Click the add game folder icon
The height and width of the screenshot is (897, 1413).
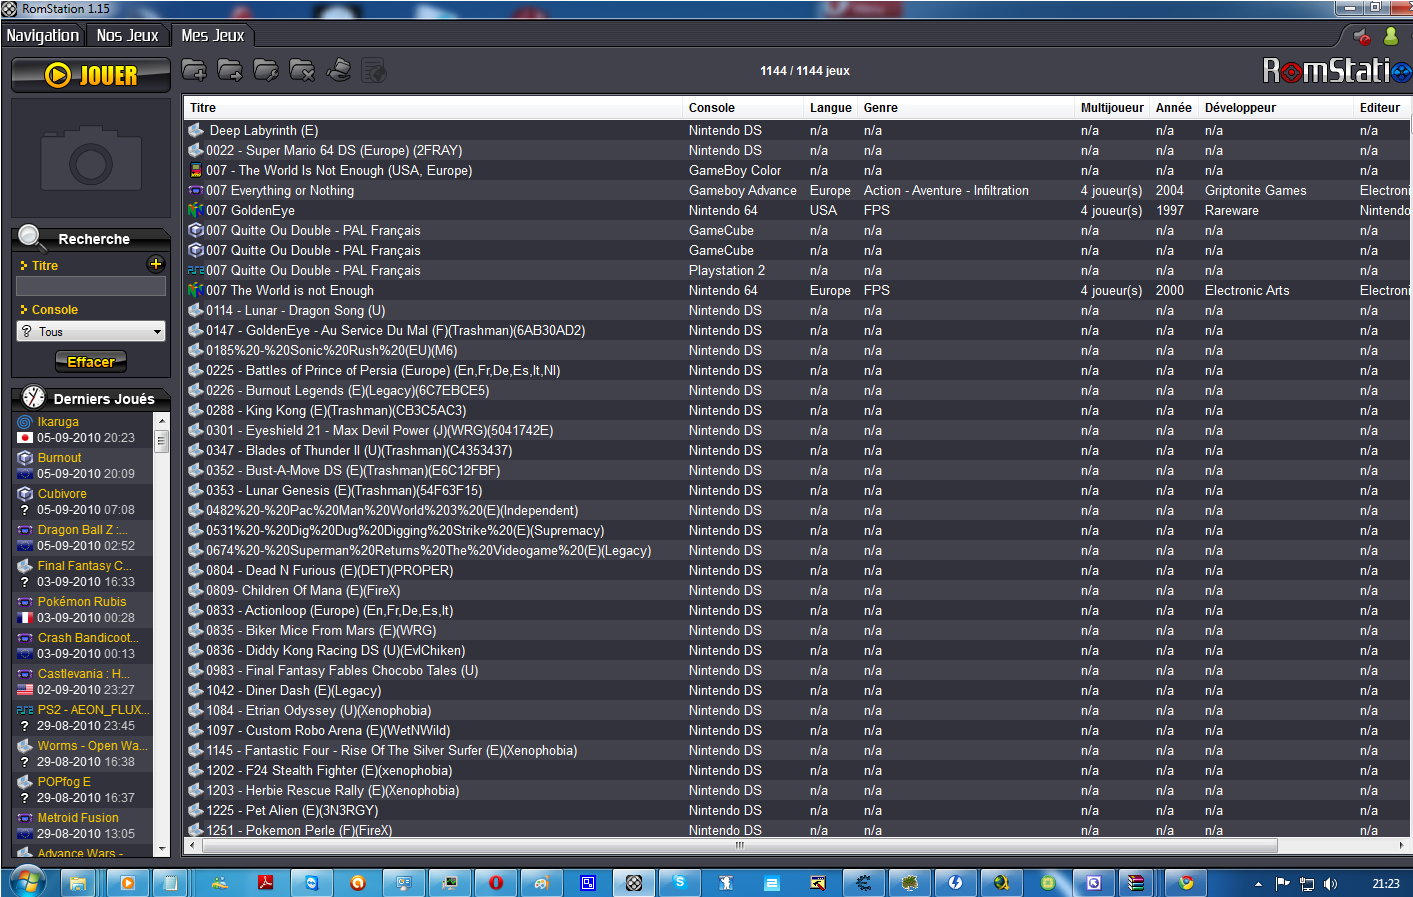pos(194,70)
